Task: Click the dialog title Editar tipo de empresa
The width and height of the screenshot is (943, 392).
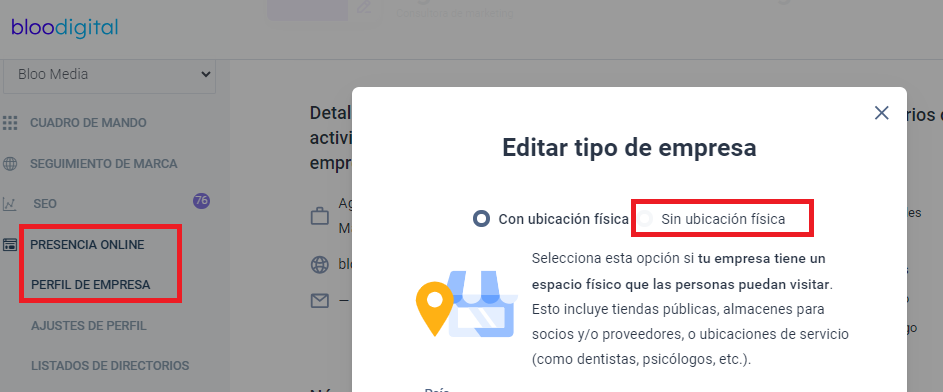Action: [629, 148]
